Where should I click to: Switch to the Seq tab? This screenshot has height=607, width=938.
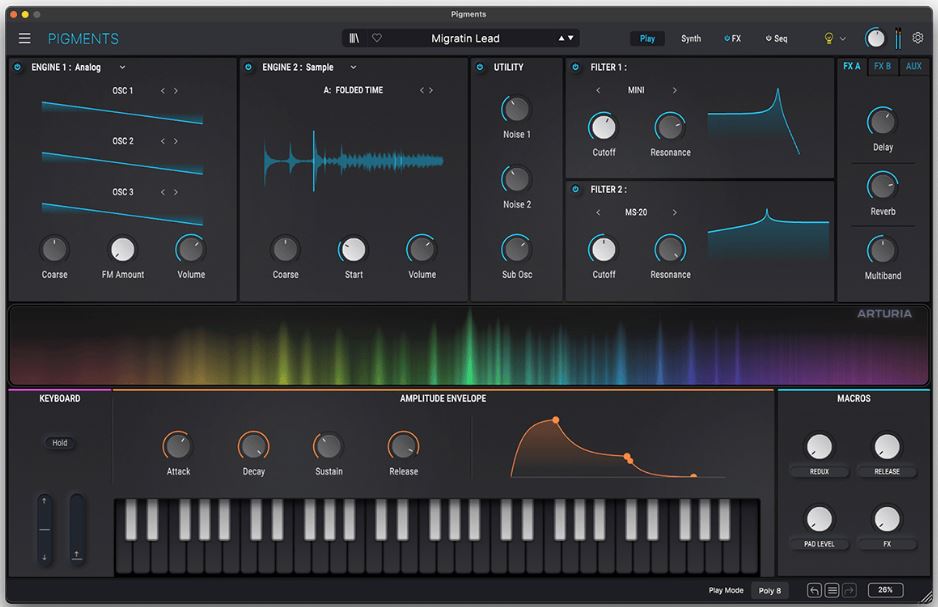(x=776, y=38)
